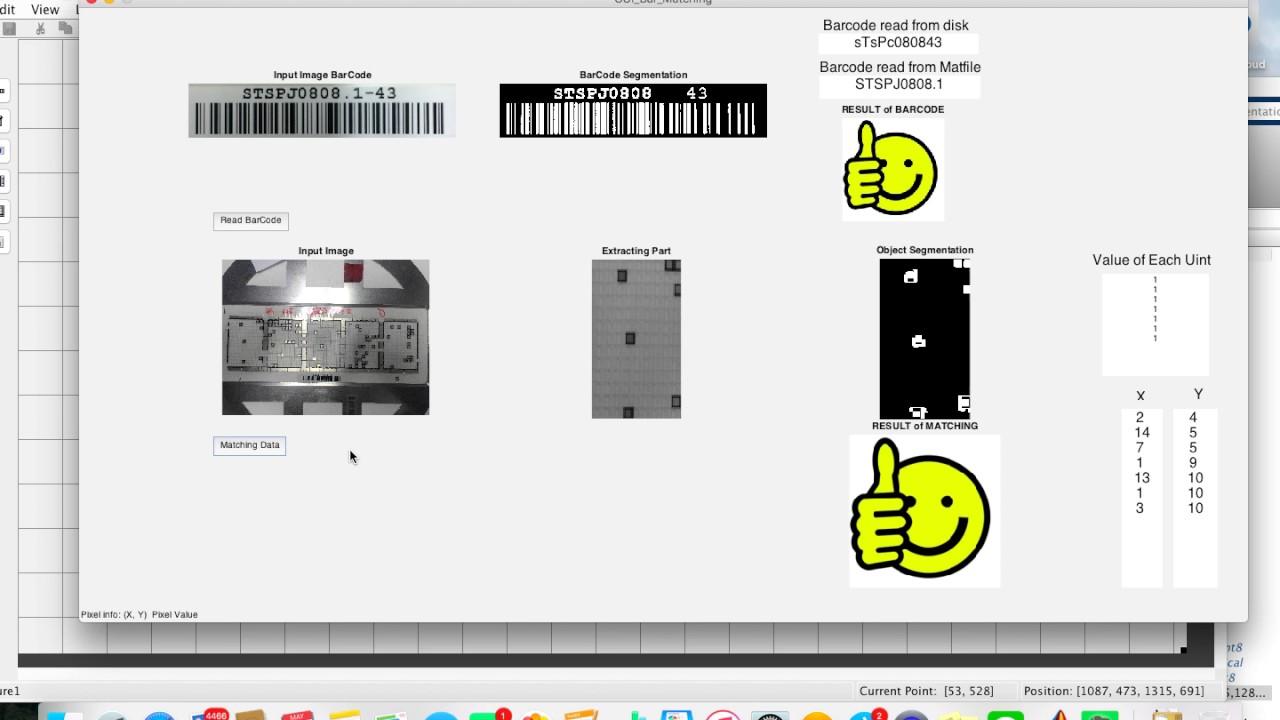Click the Value of Each Uint list box
Viewport: 1280px width, 720px height.
coord(1155,325)
